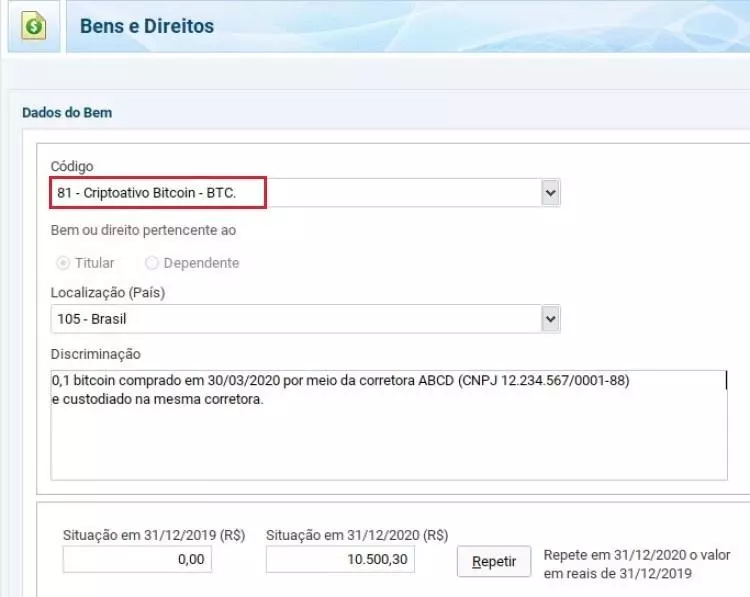Click the Bens e Direitos money icon
Image resolution: width=750 pixels, height=597 pixels.
33,26
